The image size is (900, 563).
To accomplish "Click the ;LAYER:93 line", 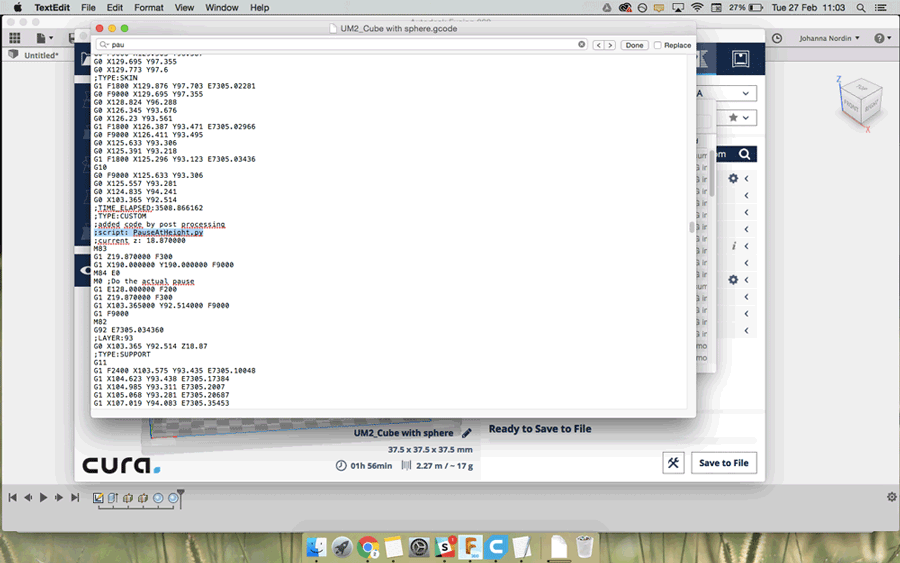I will [113, 338].
